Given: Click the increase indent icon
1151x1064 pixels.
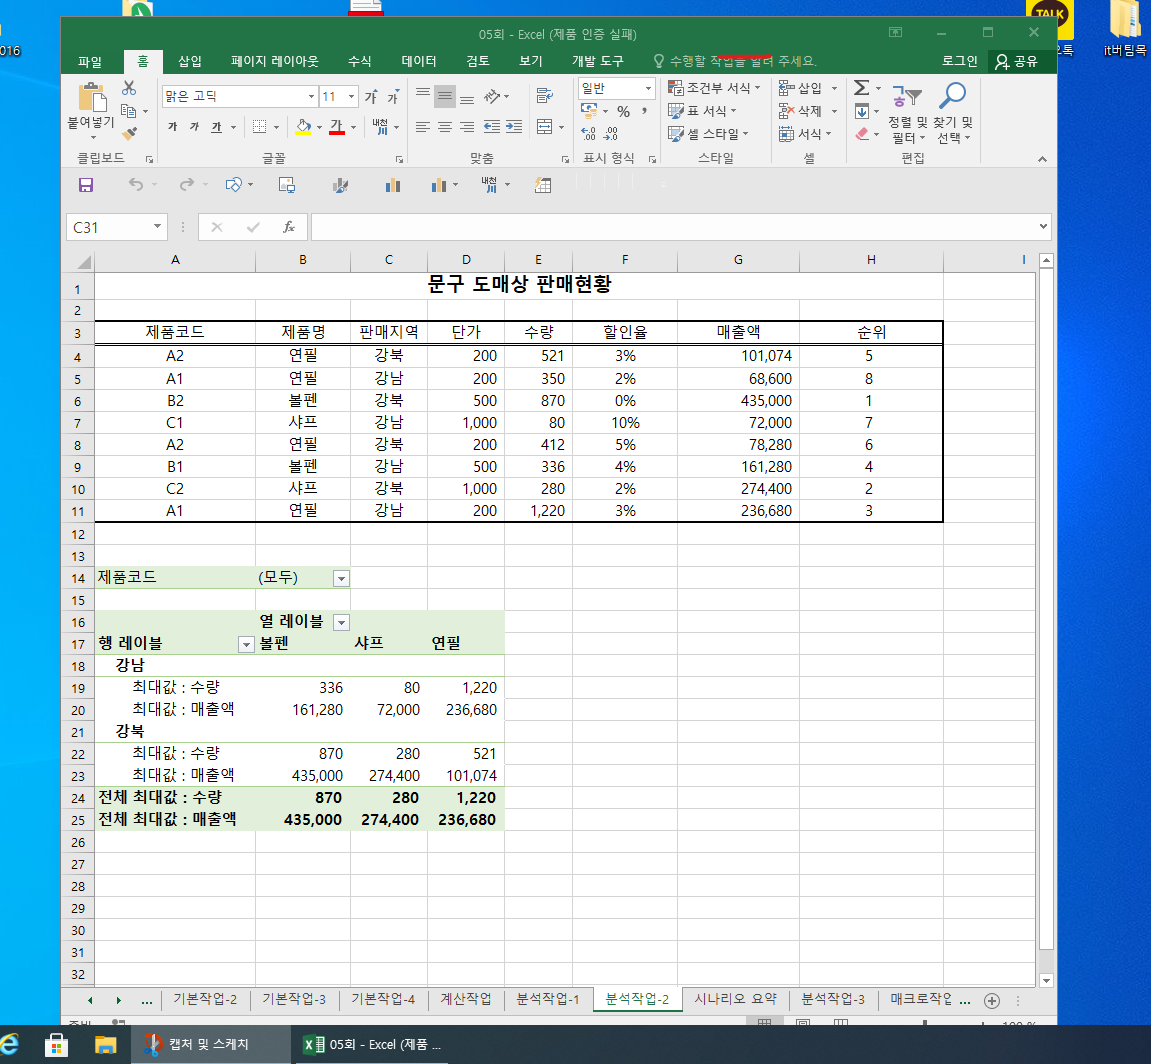Looking at the screenshot, I should pos(514,127).
